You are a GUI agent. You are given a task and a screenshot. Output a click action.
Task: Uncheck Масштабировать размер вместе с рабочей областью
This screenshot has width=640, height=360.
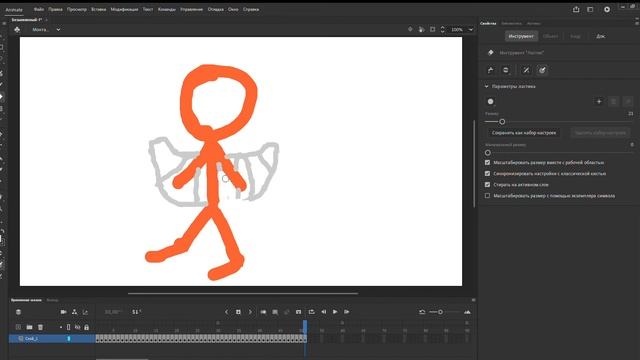(x=487, y=162)
